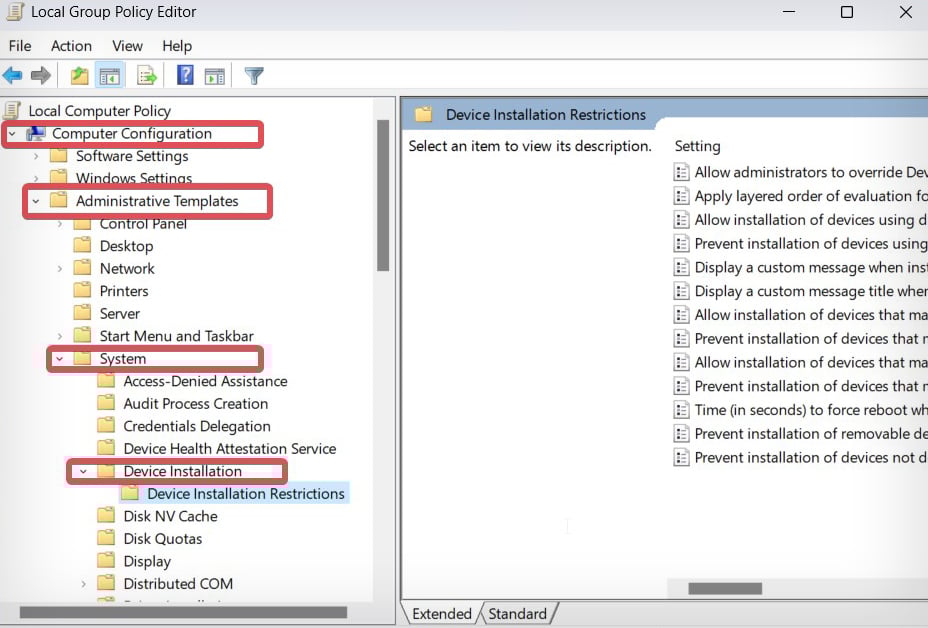Image resolution: width=928 pixels, height=628 pixels.
Task: Click the Setting column header
Action: click(697, 146)
